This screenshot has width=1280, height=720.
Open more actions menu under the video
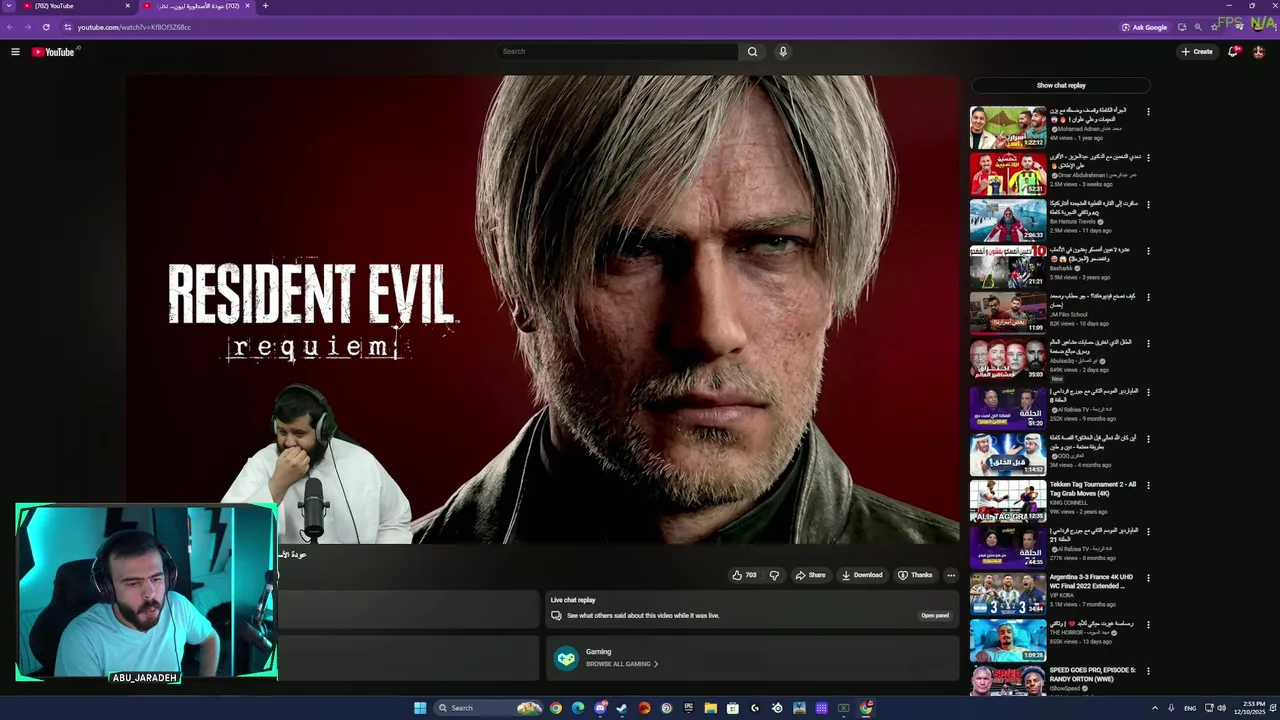coord(951,575)
